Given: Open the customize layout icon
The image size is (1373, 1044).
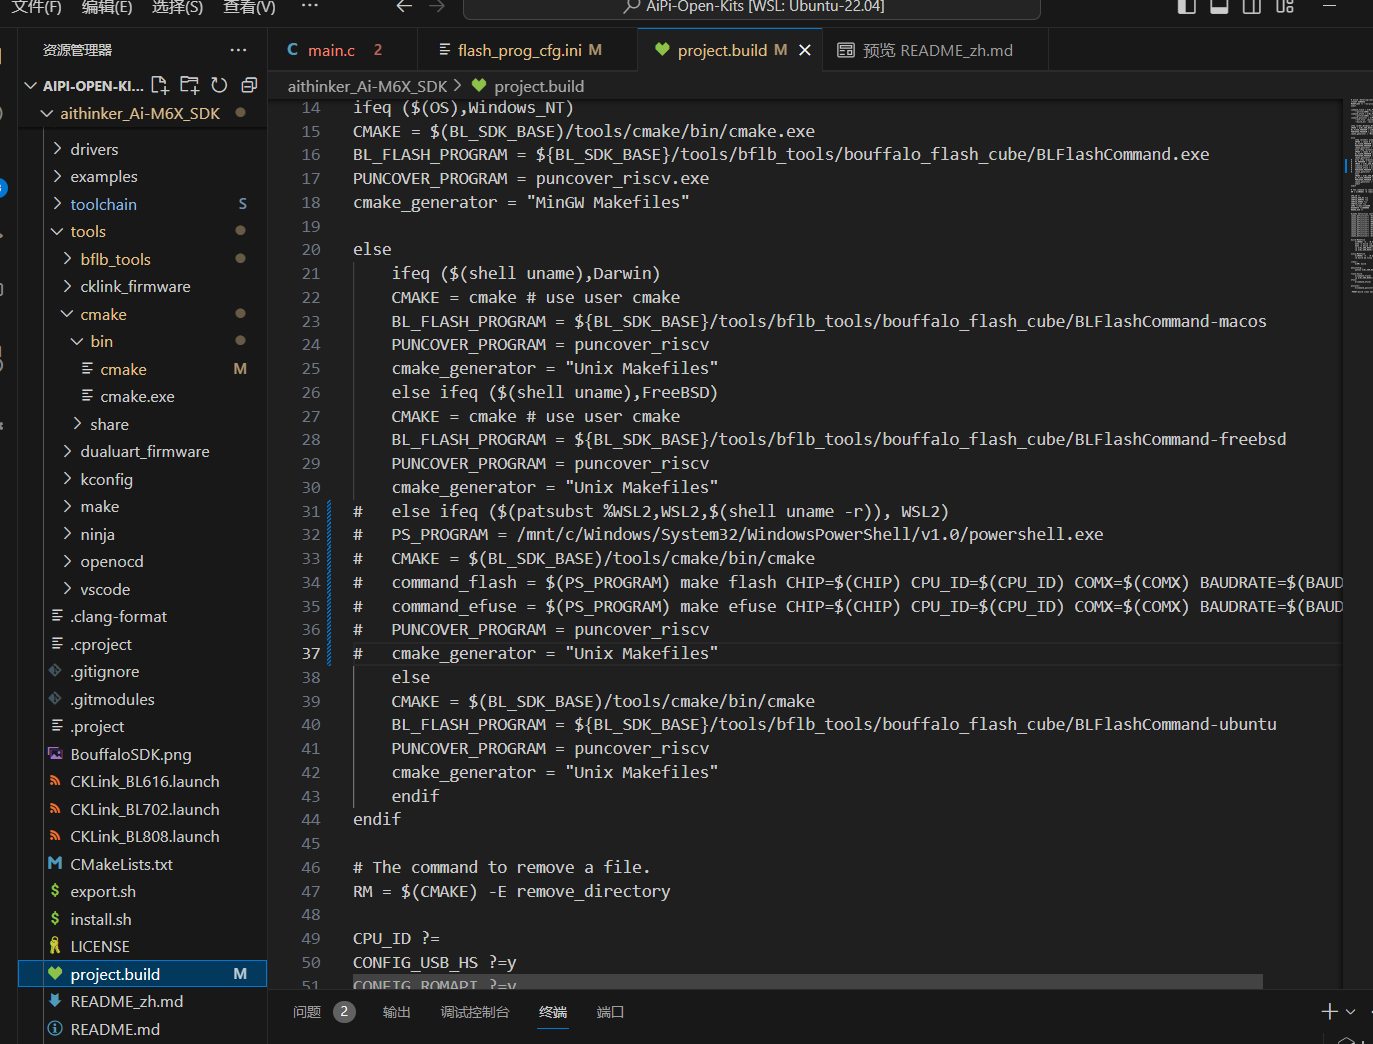Looking at the screenshot, I should [x=1285, y=6].
